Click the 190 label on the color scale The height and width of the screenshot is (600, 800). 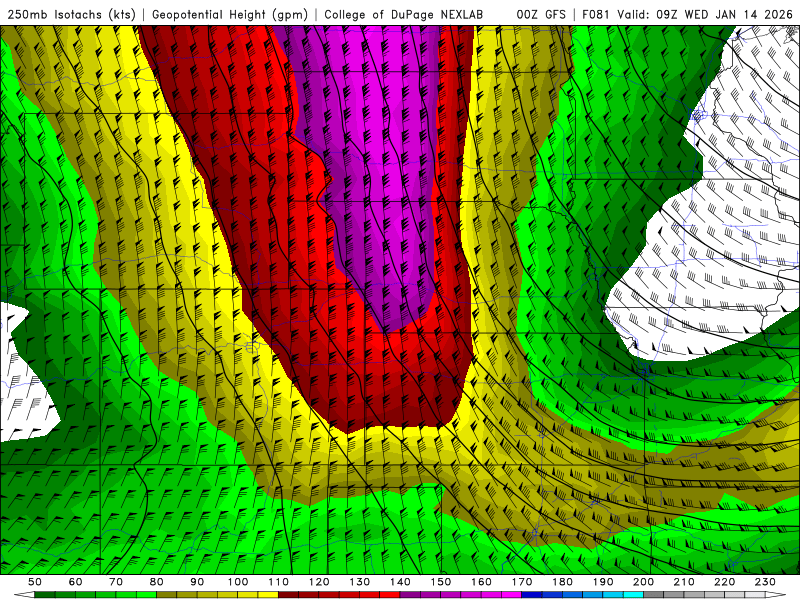pyautogui.click(x=603, y=582)
